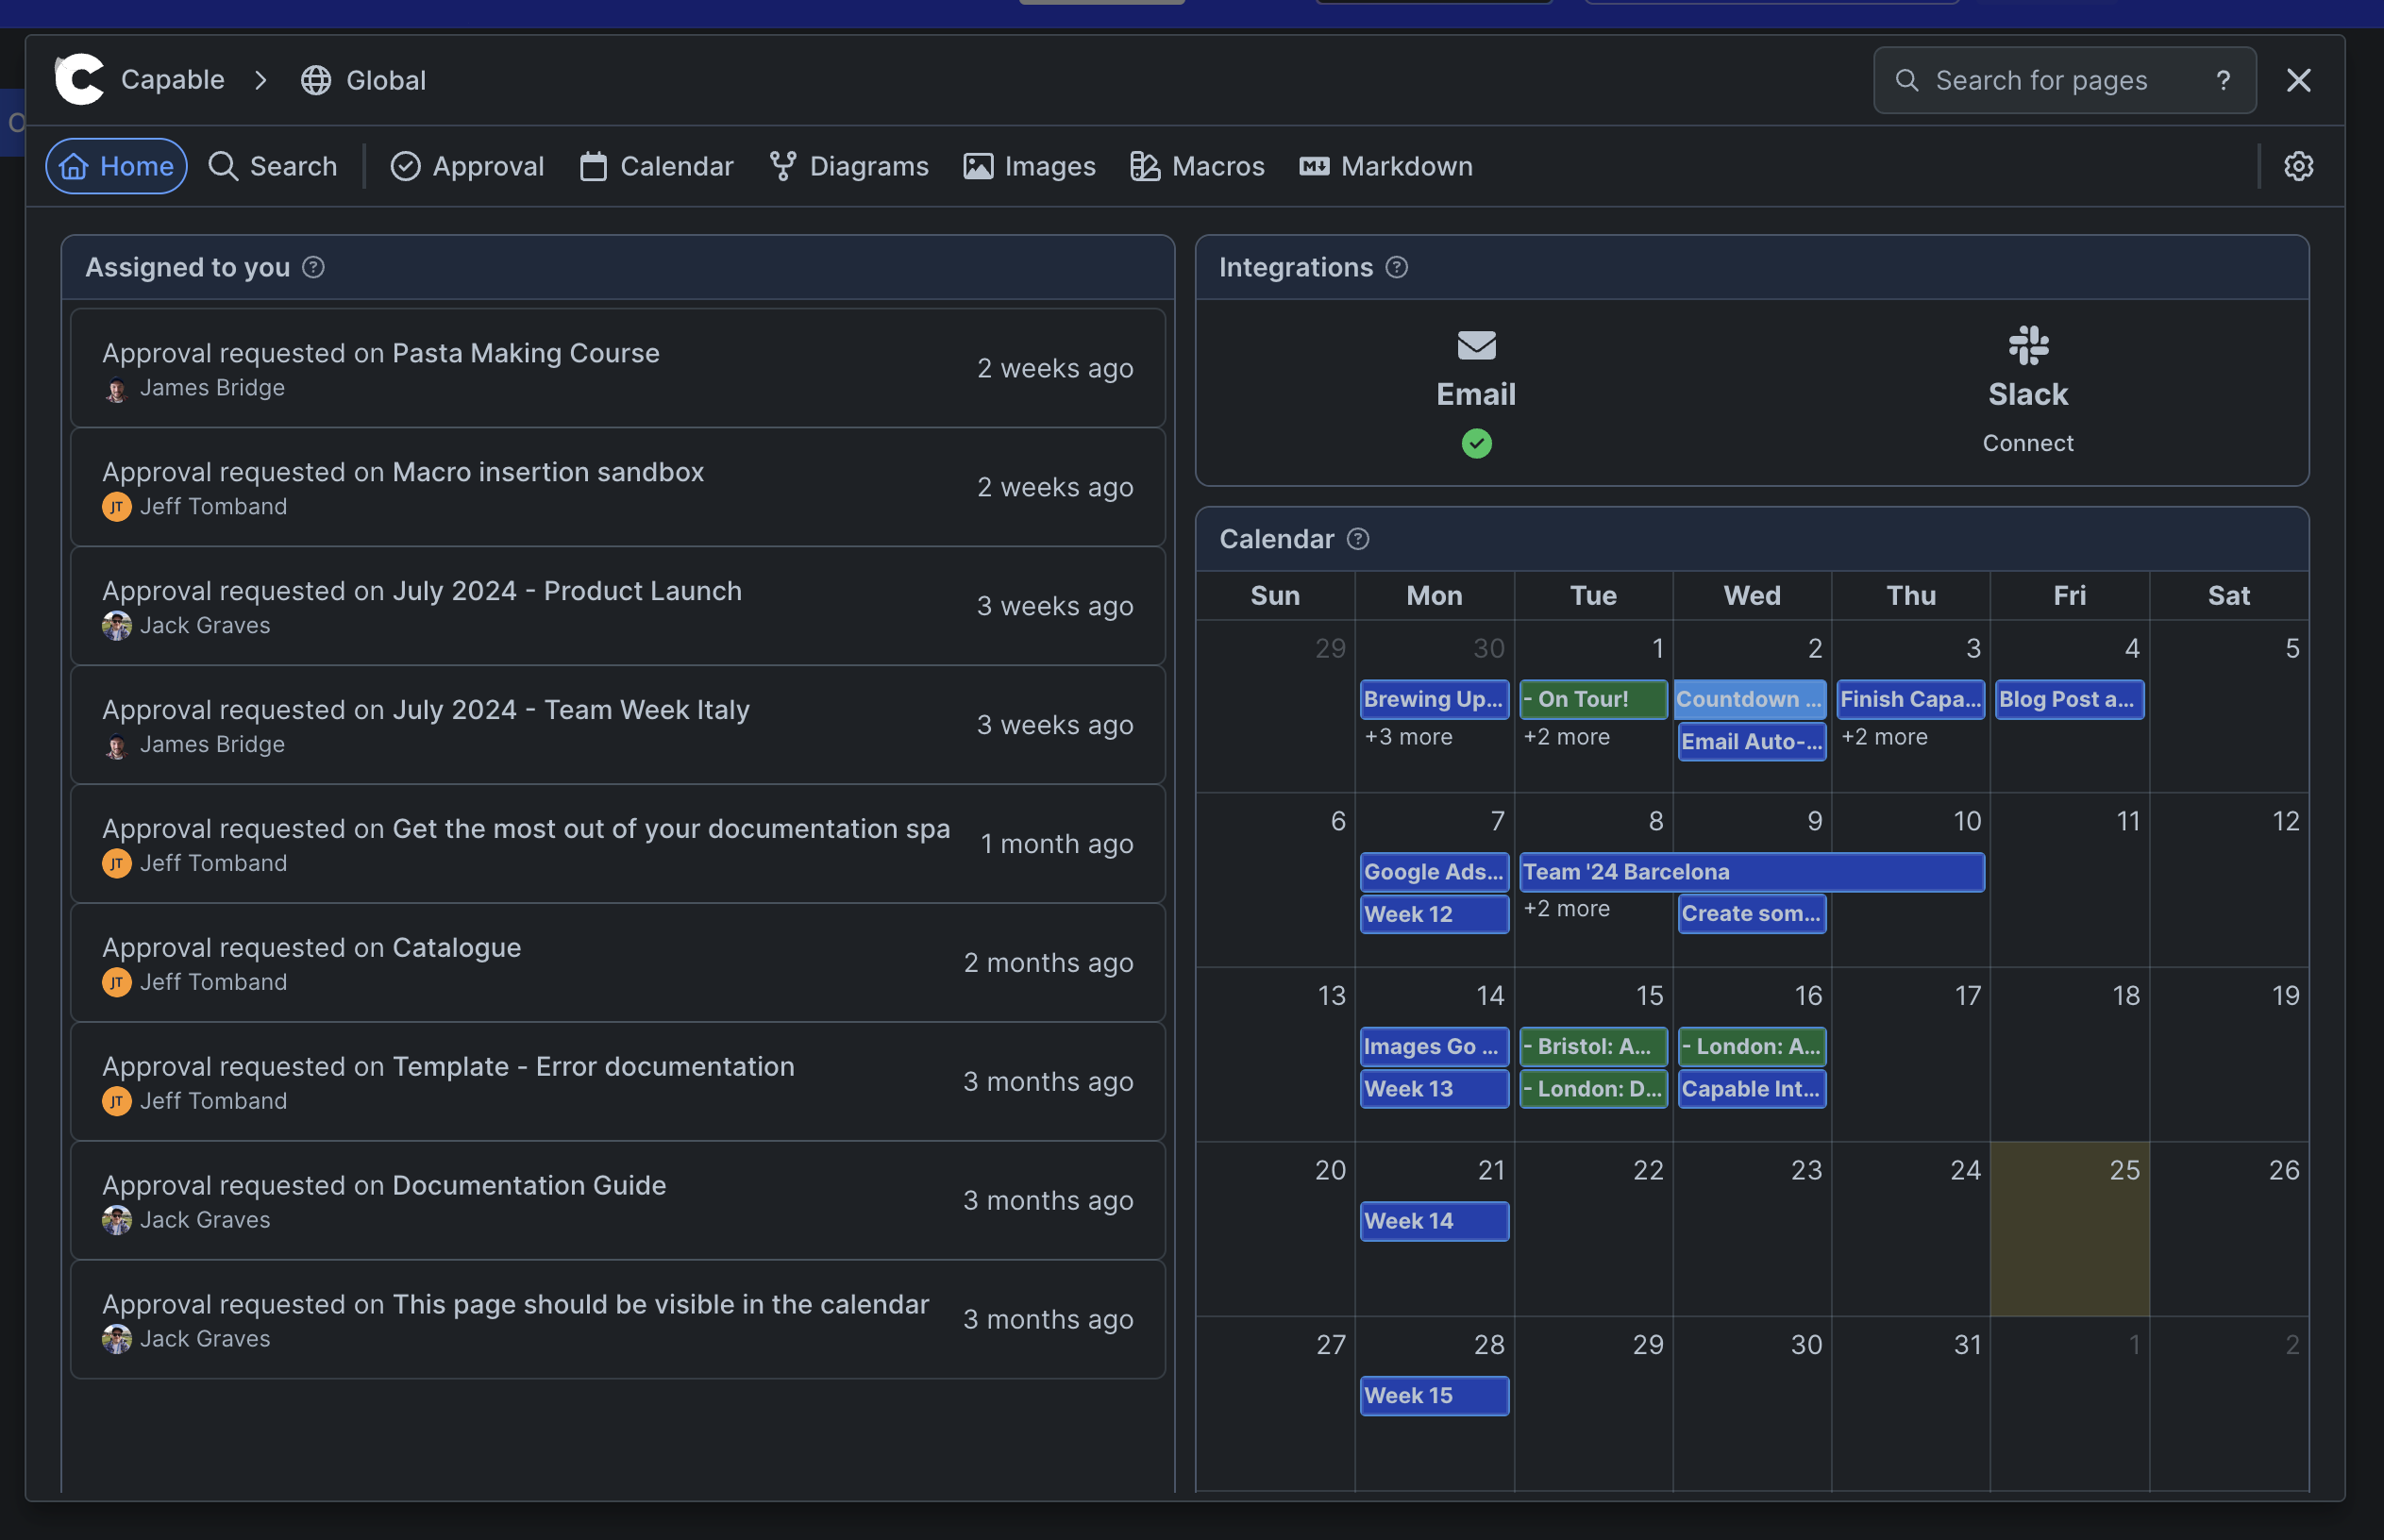Expand +2 more events on Thursday 3
The image size is (2384, 1540).
coord(1884,737)
